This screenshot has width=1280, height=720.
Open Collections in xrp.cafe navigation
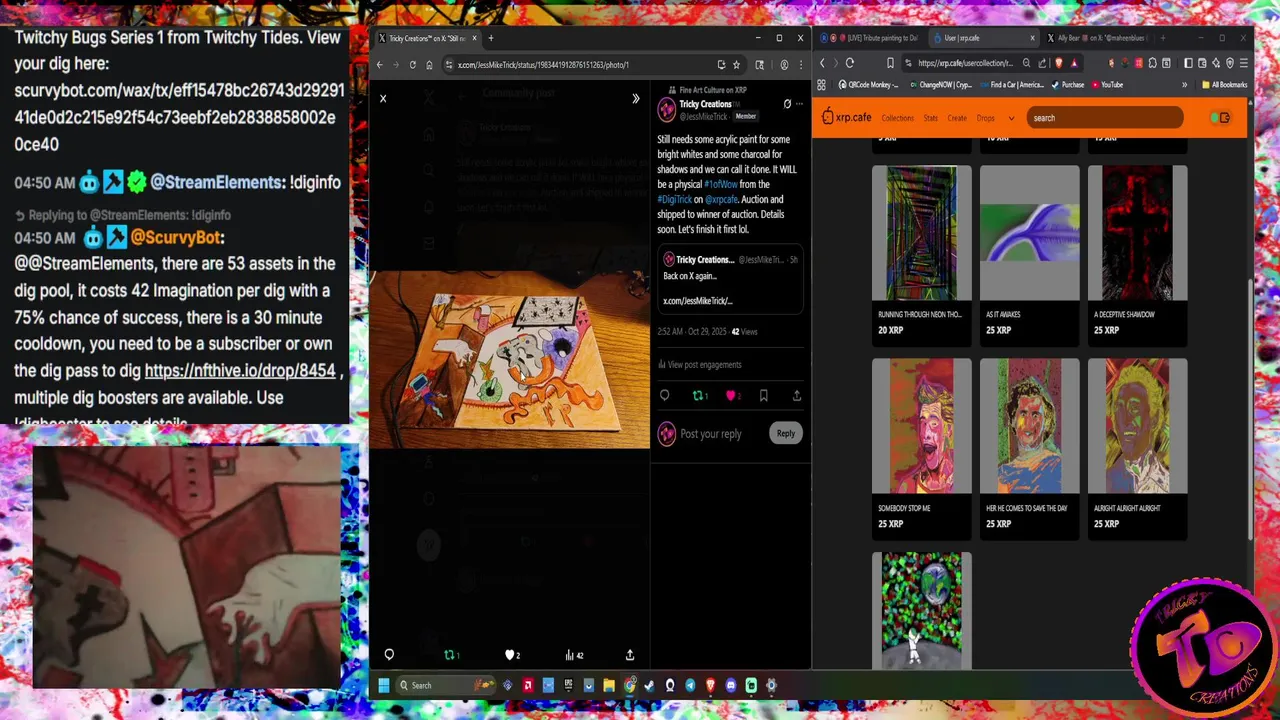(897, 118)
